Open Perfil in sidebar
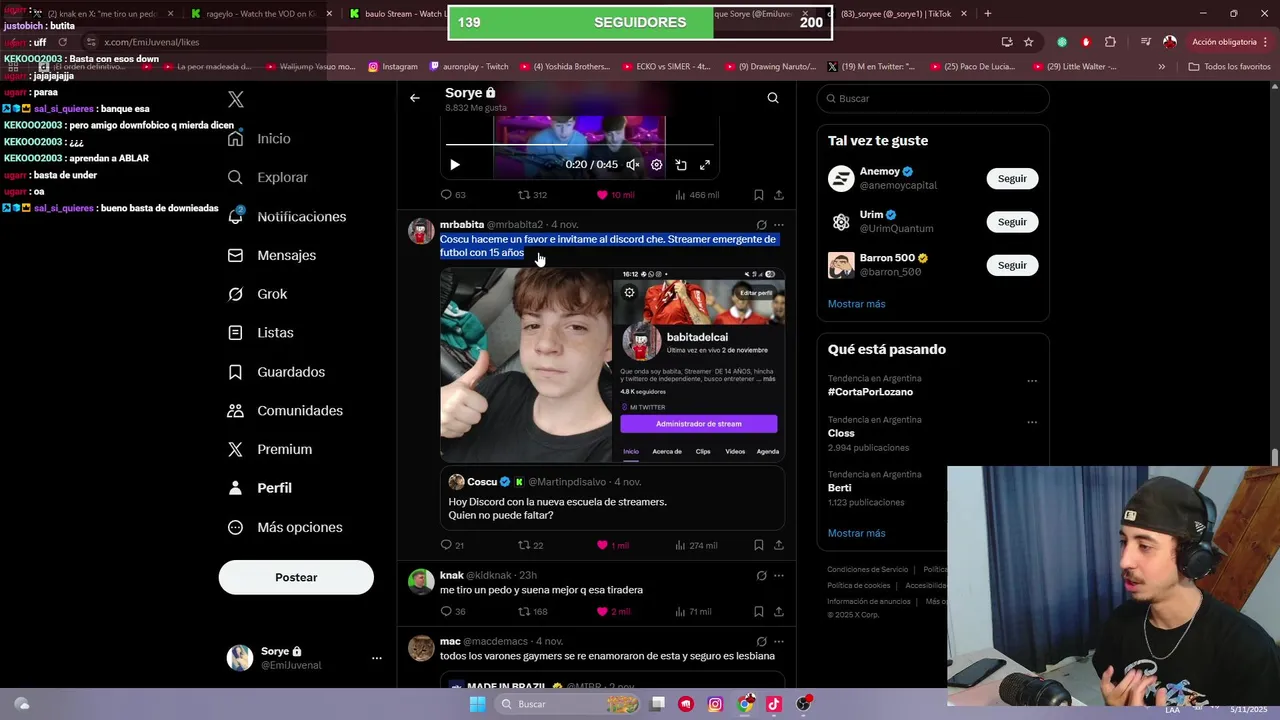The height and width of the screenshot is (720, 1280). (x=259, y=488)
